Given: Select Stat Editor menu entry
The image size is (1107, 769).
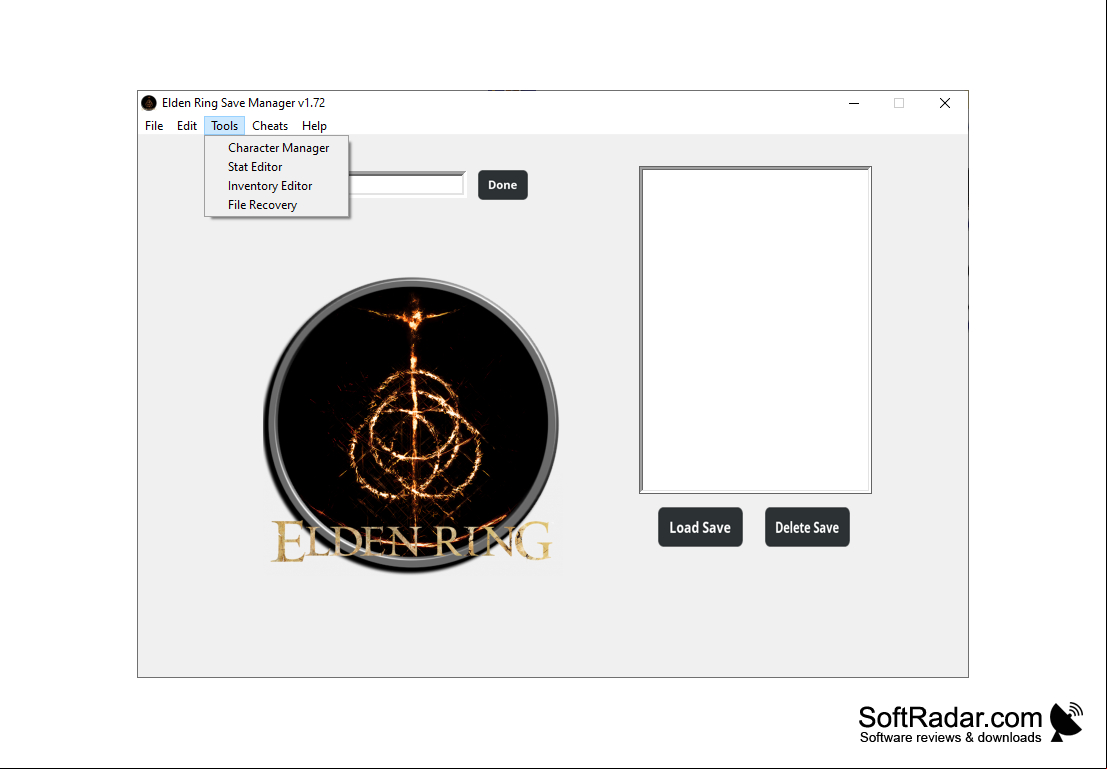Looking at the screenshot, I should tap(277, 167).
